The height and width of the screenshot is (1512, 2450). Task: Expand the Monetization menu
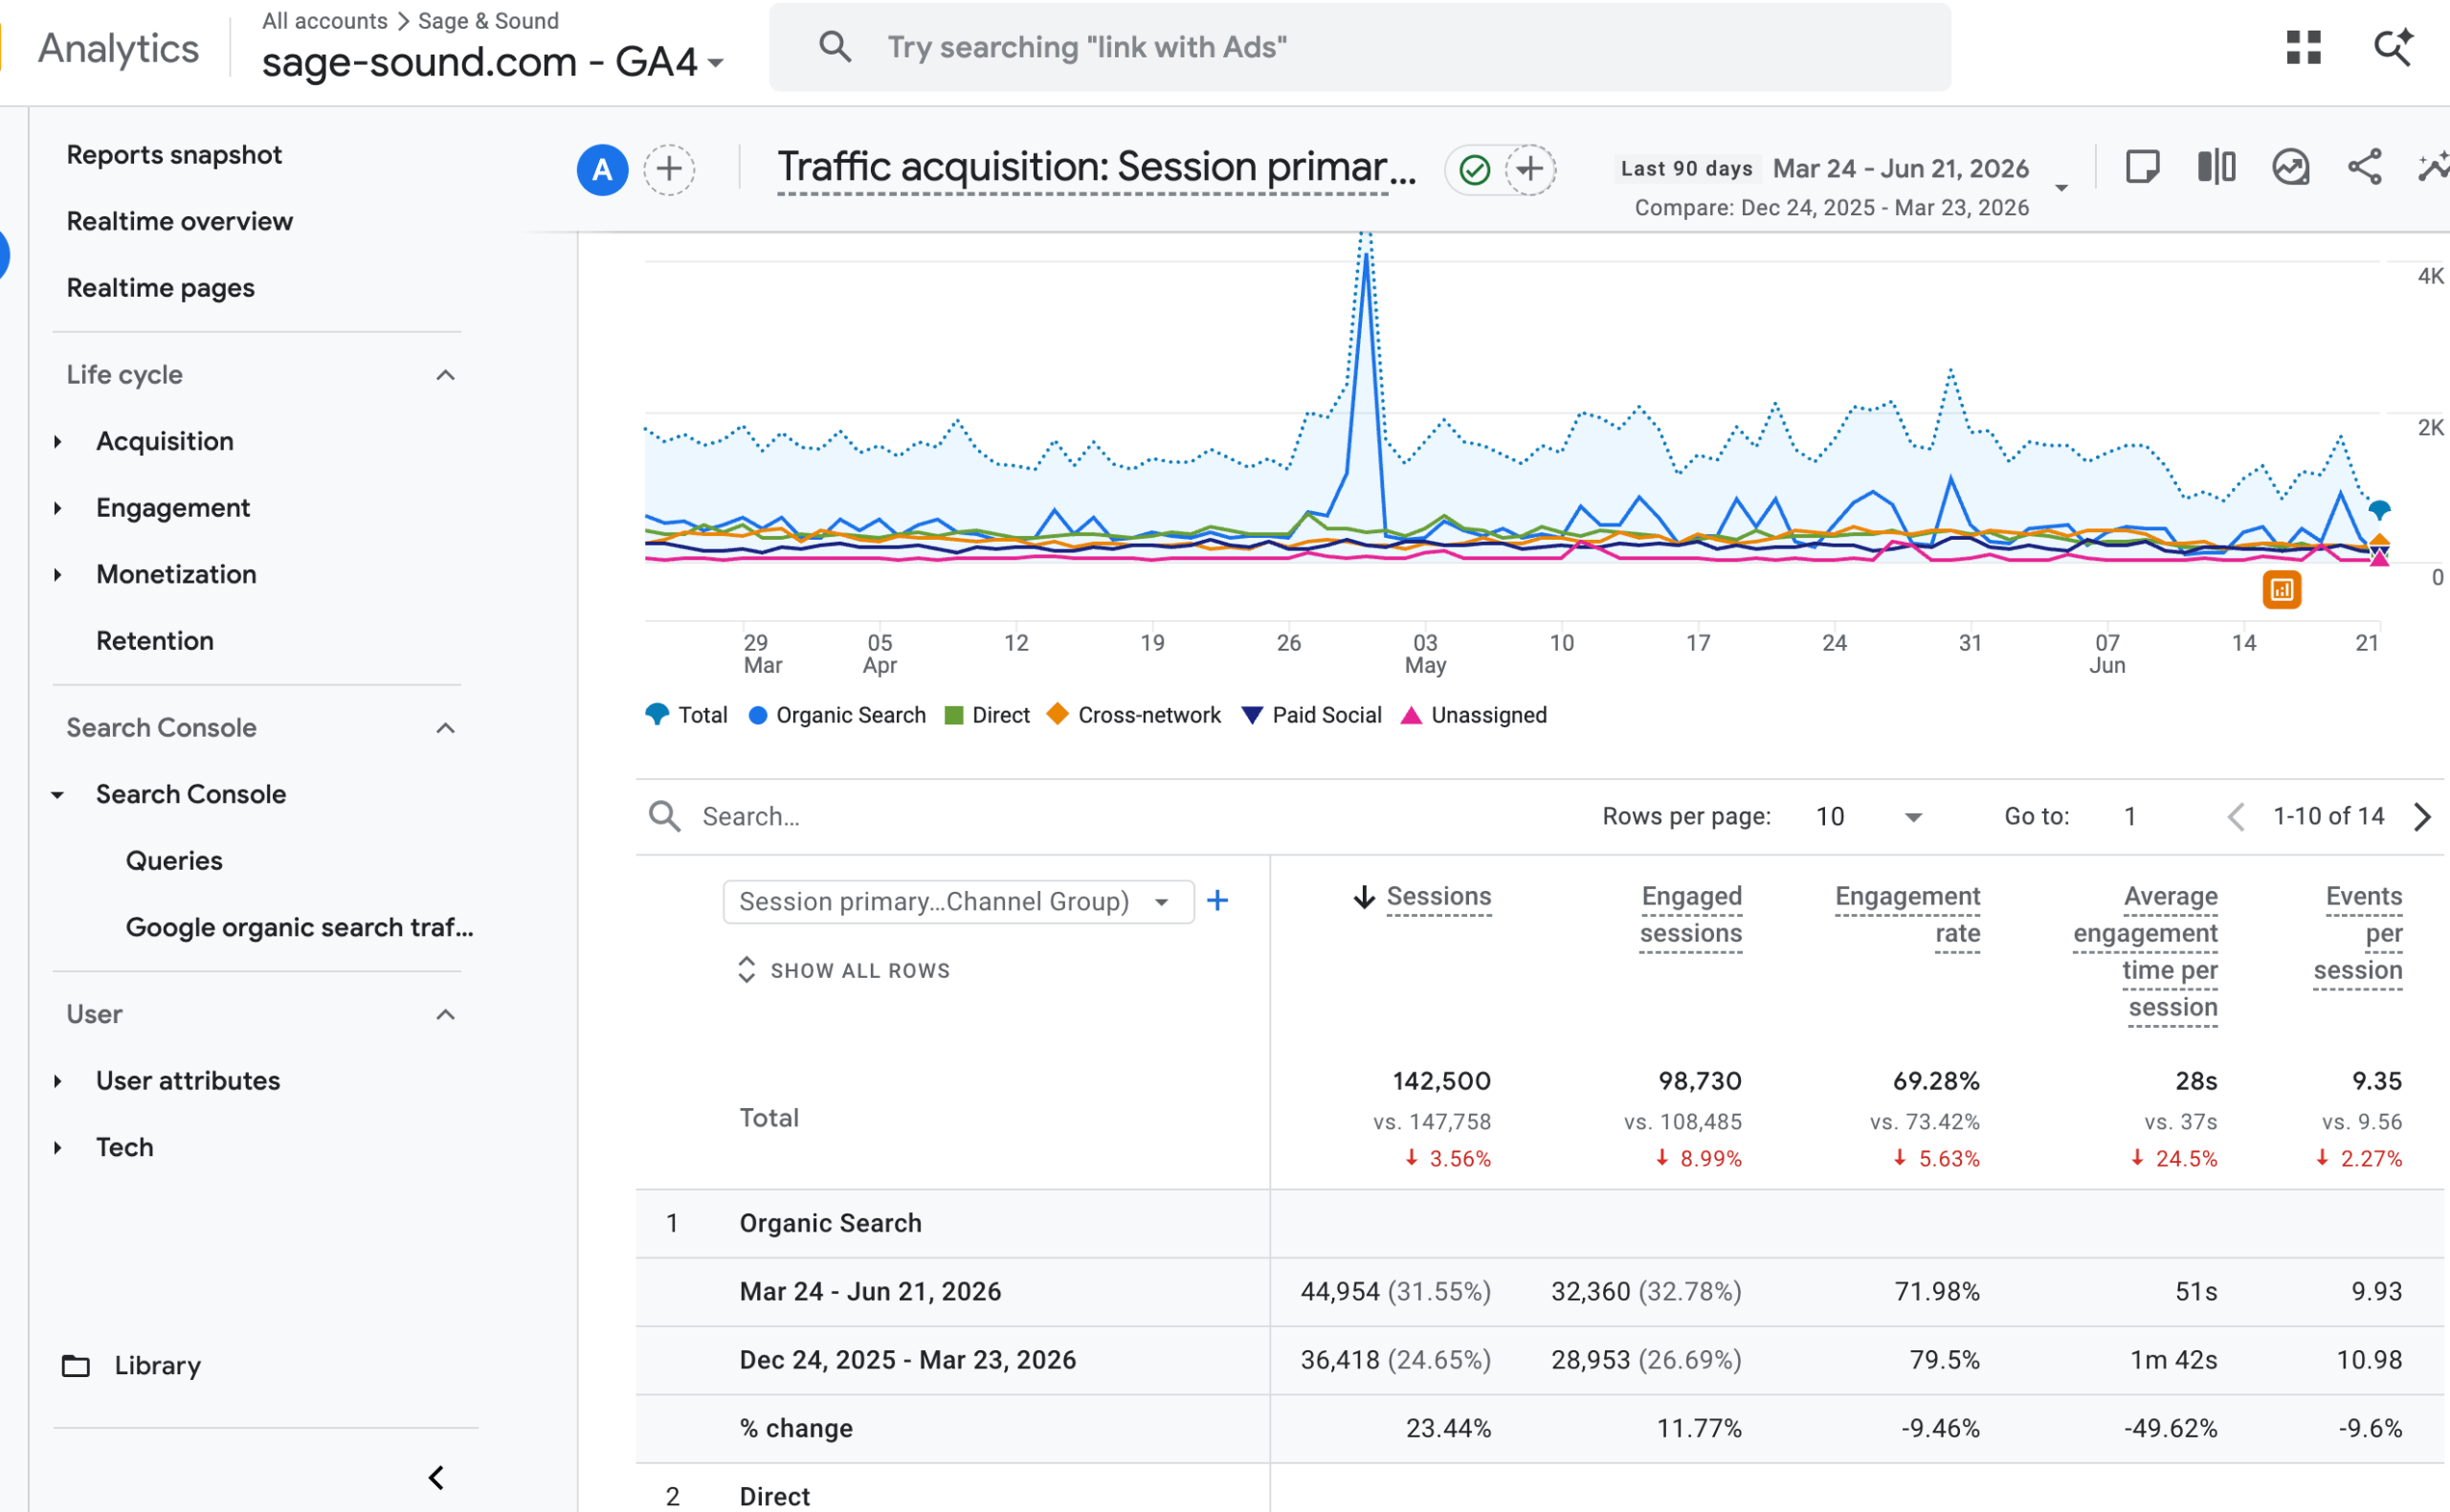tap(58, 574)
